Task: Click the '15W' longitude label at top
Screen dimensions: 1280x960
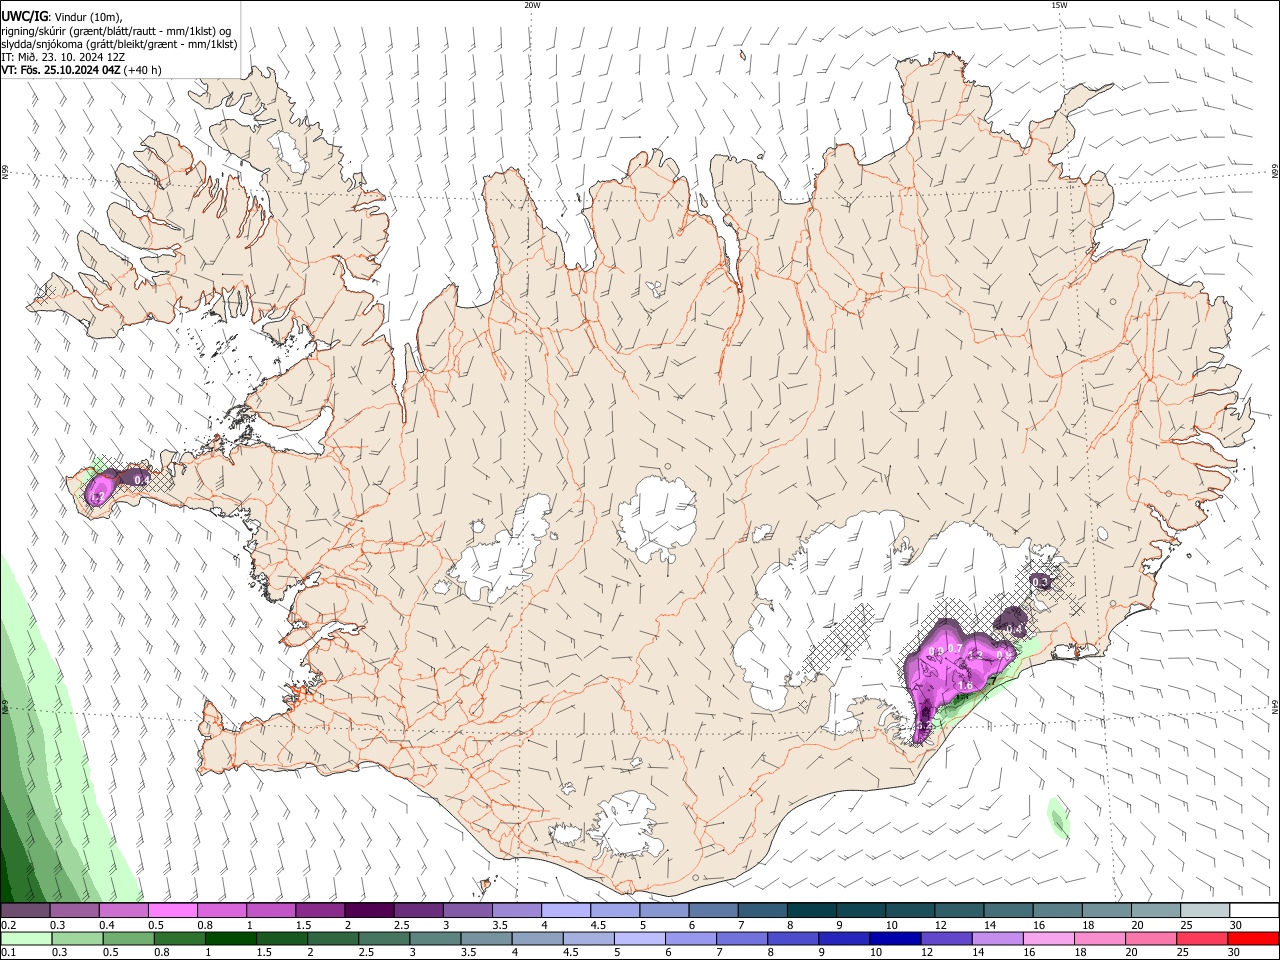Action: click(1059, 5)
